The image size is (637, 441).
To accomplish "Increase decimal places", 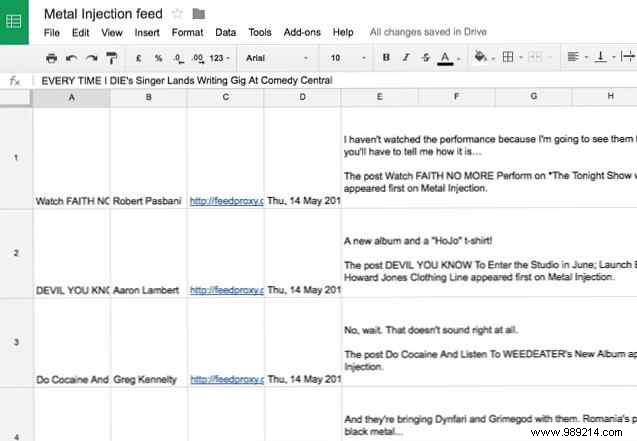I will tap(198, 58).
